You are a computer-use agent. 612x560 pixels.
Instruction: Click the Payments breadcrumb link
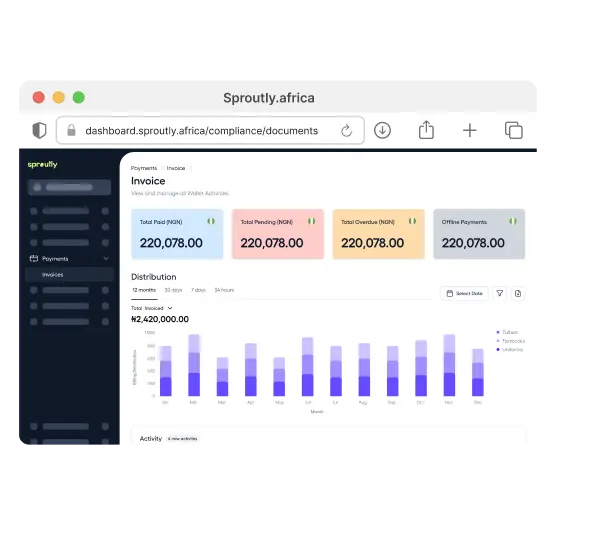coord(144,168)
